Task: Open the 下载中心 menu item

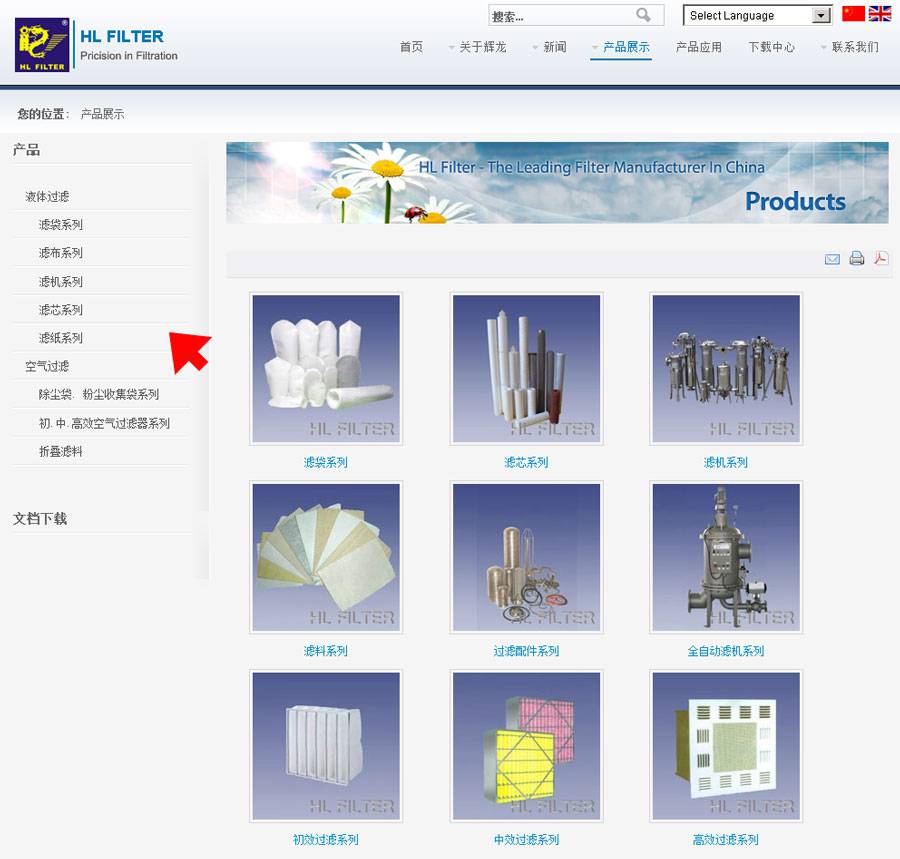Action: pyautogui.click(x=772, y=47)
